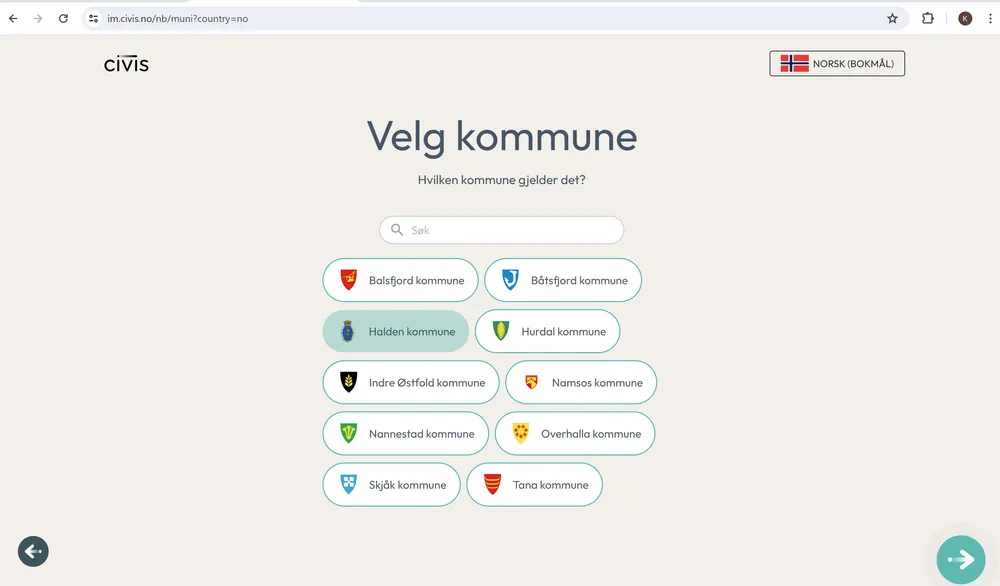Click the Skjåk kommune shield icon
Viewport: 1000px width, 586px height.
(x=348, y=485)
